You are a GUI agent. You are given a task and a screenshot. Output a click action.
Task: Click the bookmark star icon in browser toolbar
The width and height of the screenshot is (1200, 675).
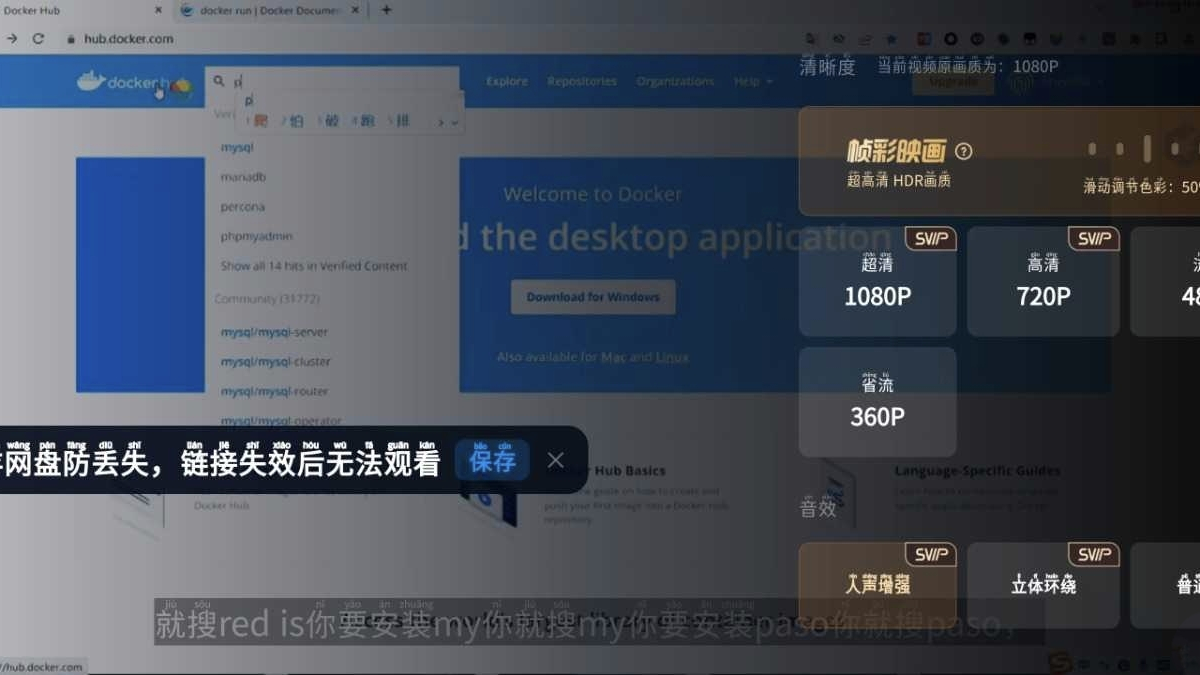tap(891, 39)
